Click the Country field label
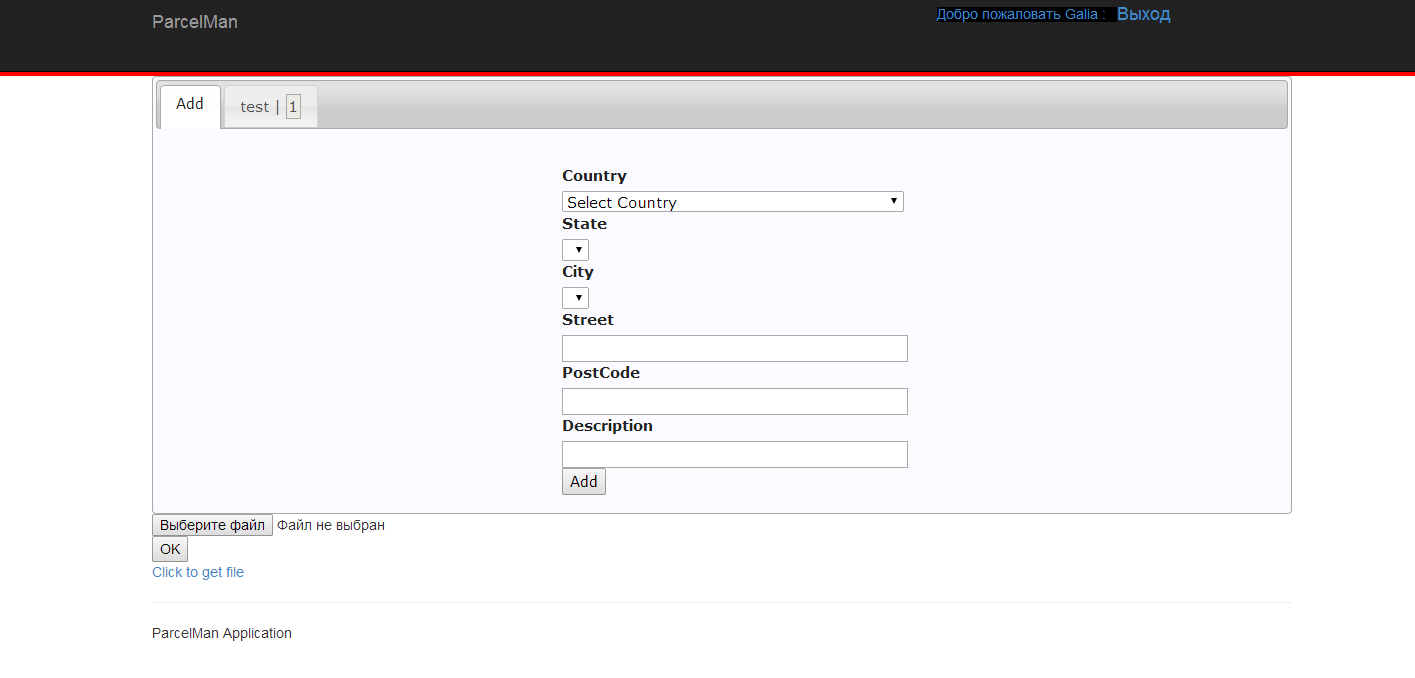The image size is (1415, 678). pyautogui.click(x=594, y=176)
